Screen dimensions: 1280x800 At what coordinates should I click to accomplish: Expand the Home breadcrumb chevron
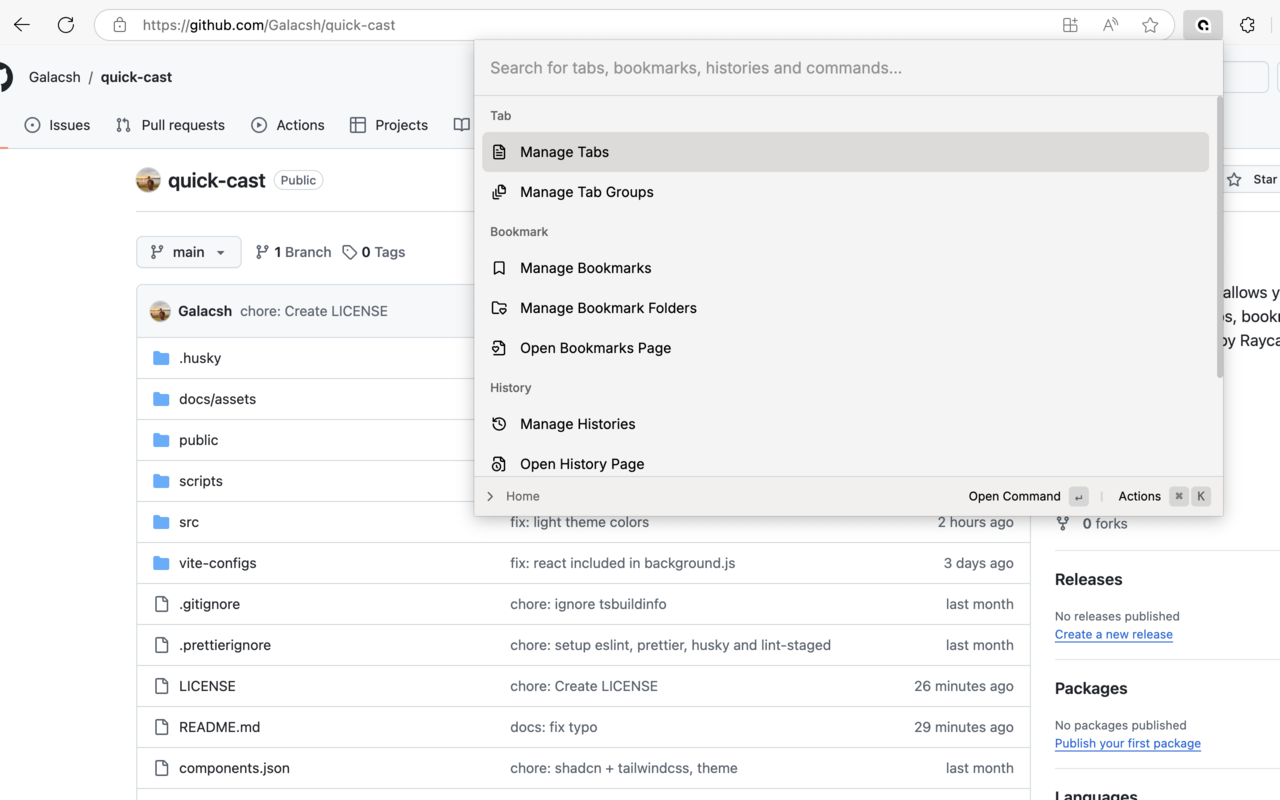click(x=490, y=496)
